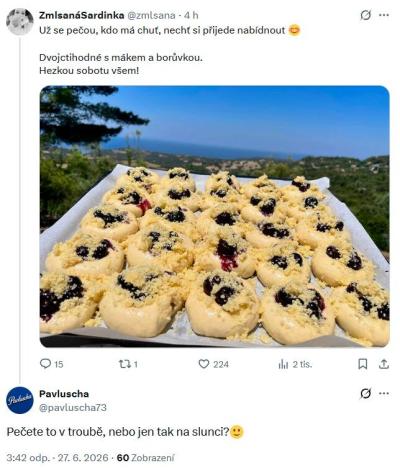Open ZmlsanáSardinka display name link
The image size is (400, 468).
coord(82,15)
